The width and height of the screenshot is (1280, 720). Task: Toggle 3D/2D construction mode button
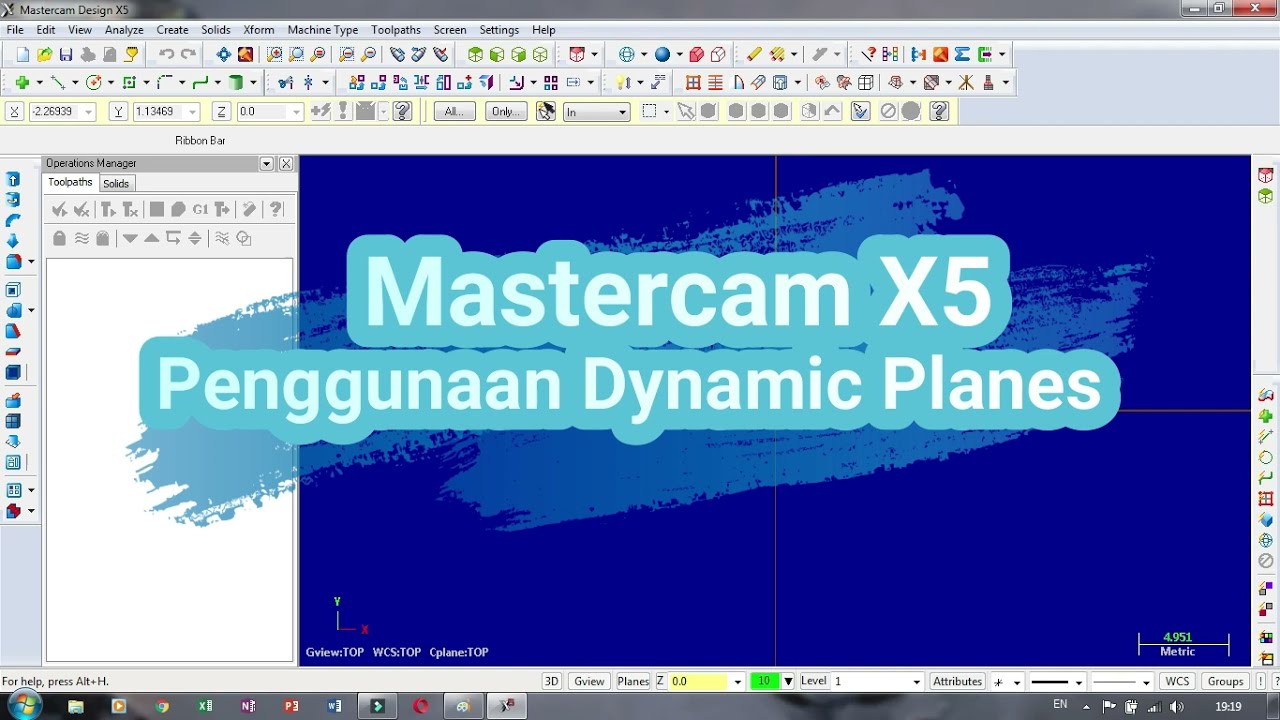tap(551, 681)
